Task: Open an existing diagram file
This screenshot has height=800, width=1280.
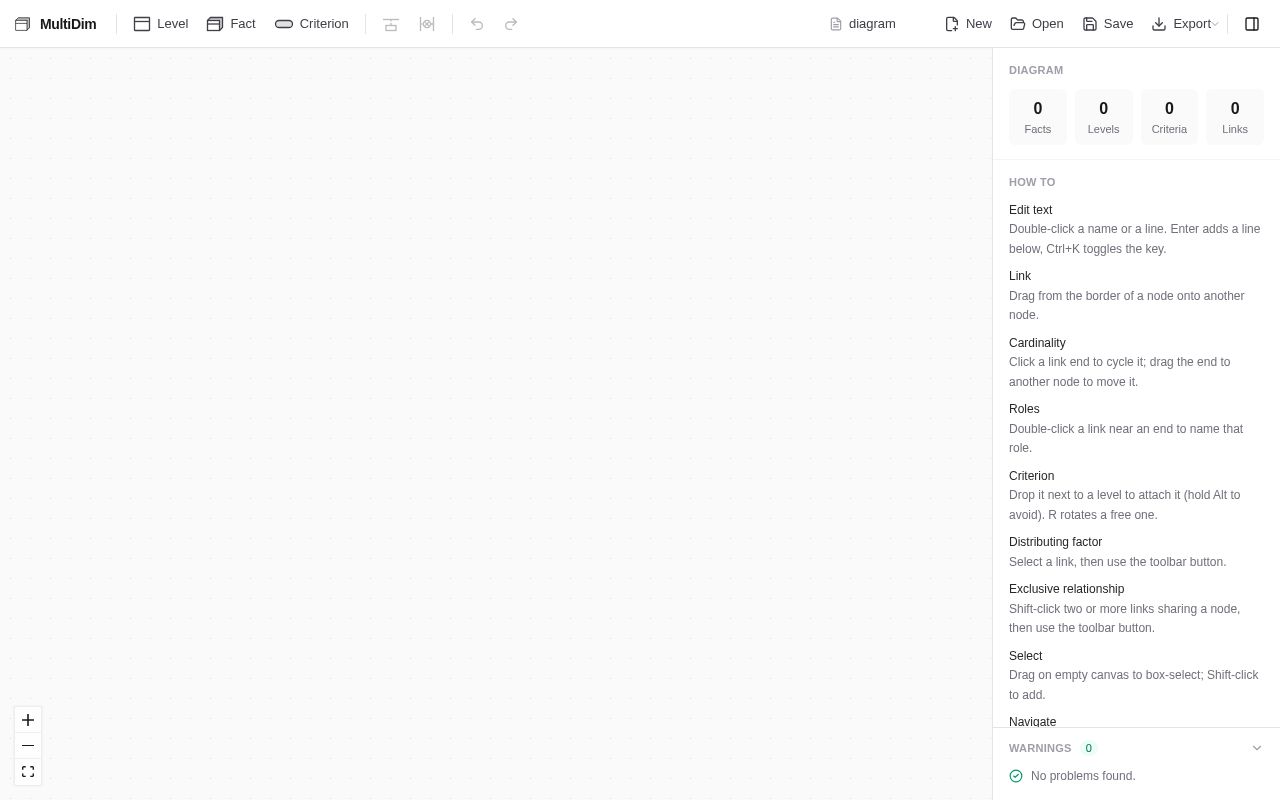Action: point(1037,24)
